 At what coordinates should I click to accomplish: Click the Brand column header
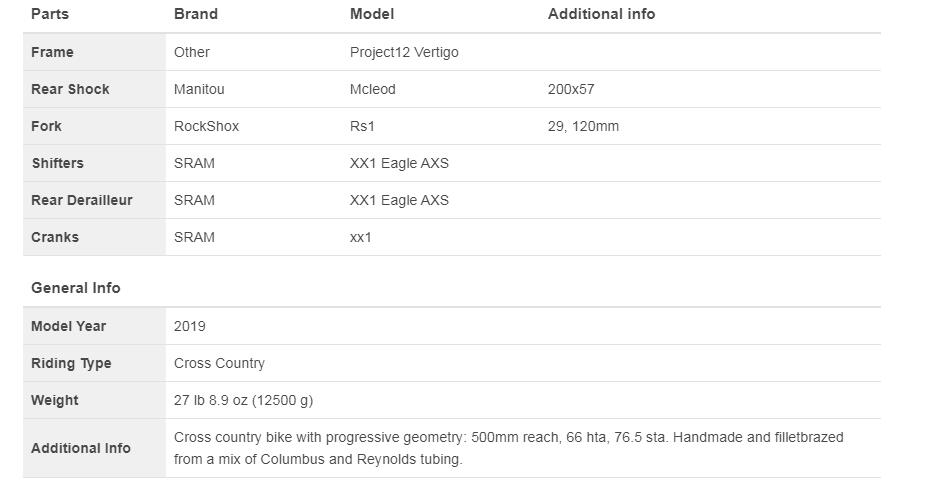[x=195, y=14]
